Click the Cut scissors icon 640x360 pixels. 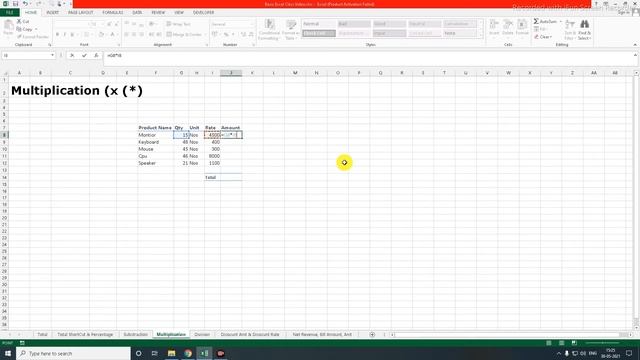point(19,21)
